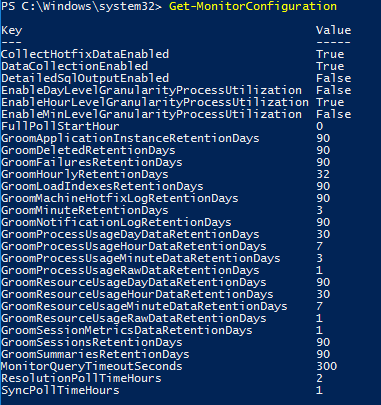Select the ResolutionPollTimeHours key
381x405 pixels.
[81, 378]
